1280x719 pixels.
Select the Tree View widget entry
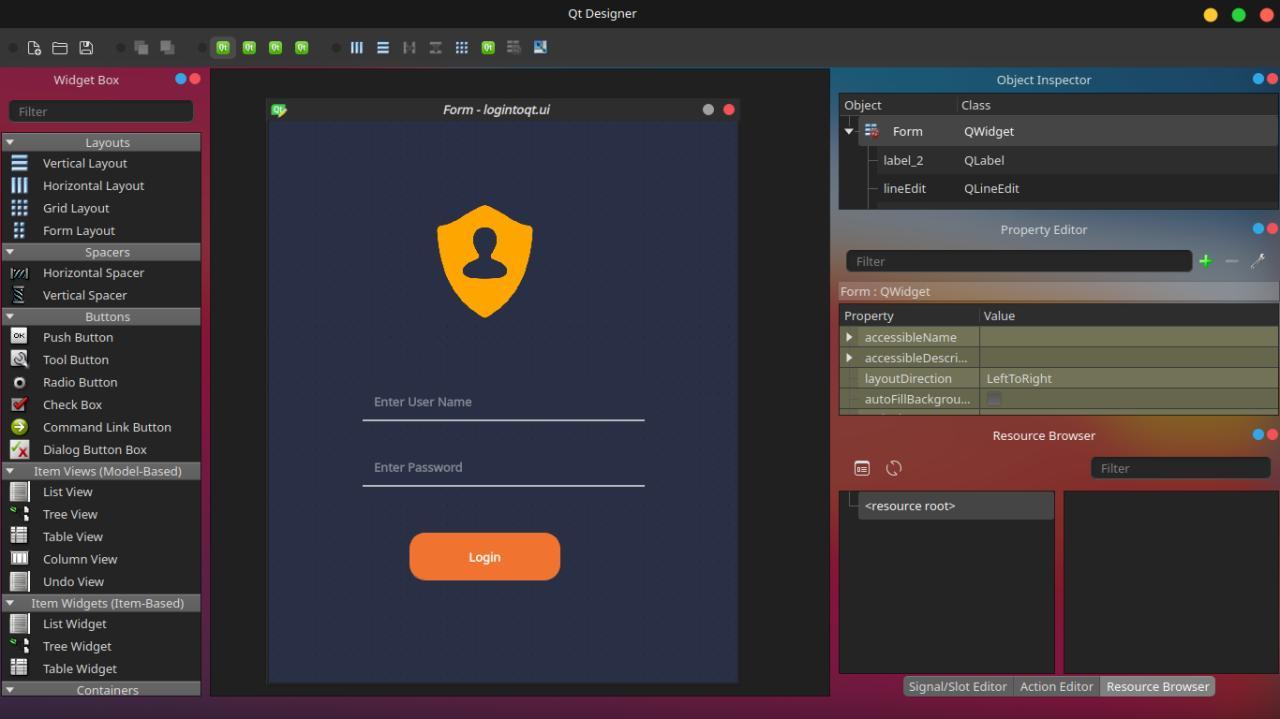[x=70, y=514]
